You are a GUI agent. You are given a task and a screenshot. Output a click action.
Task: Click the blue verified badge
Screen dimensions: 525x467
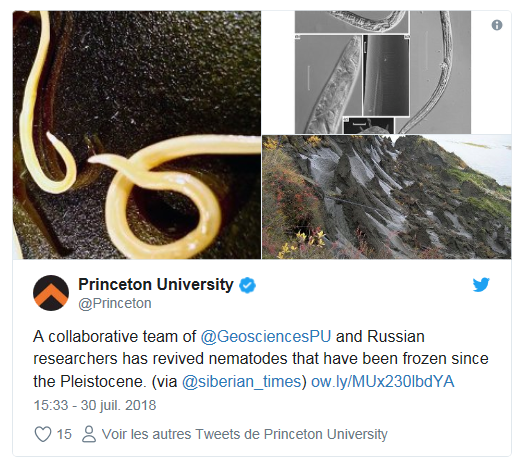(x=247, y=285)
